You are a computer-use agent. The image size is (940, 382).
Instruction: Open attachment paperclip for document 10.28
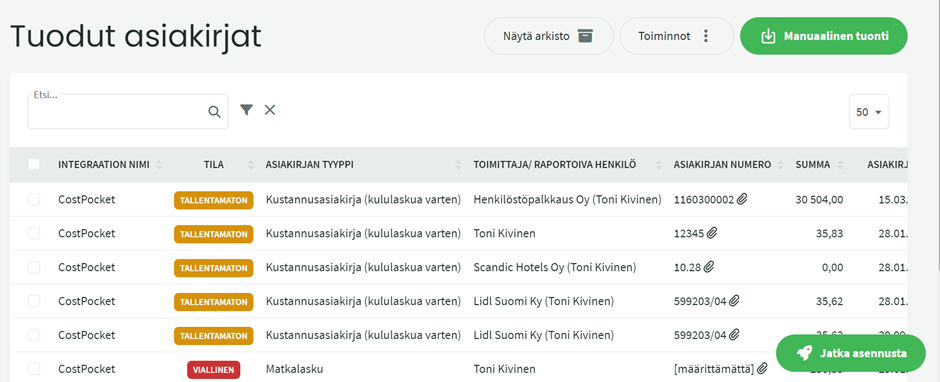pyautogui.click(x=709, y=267)
